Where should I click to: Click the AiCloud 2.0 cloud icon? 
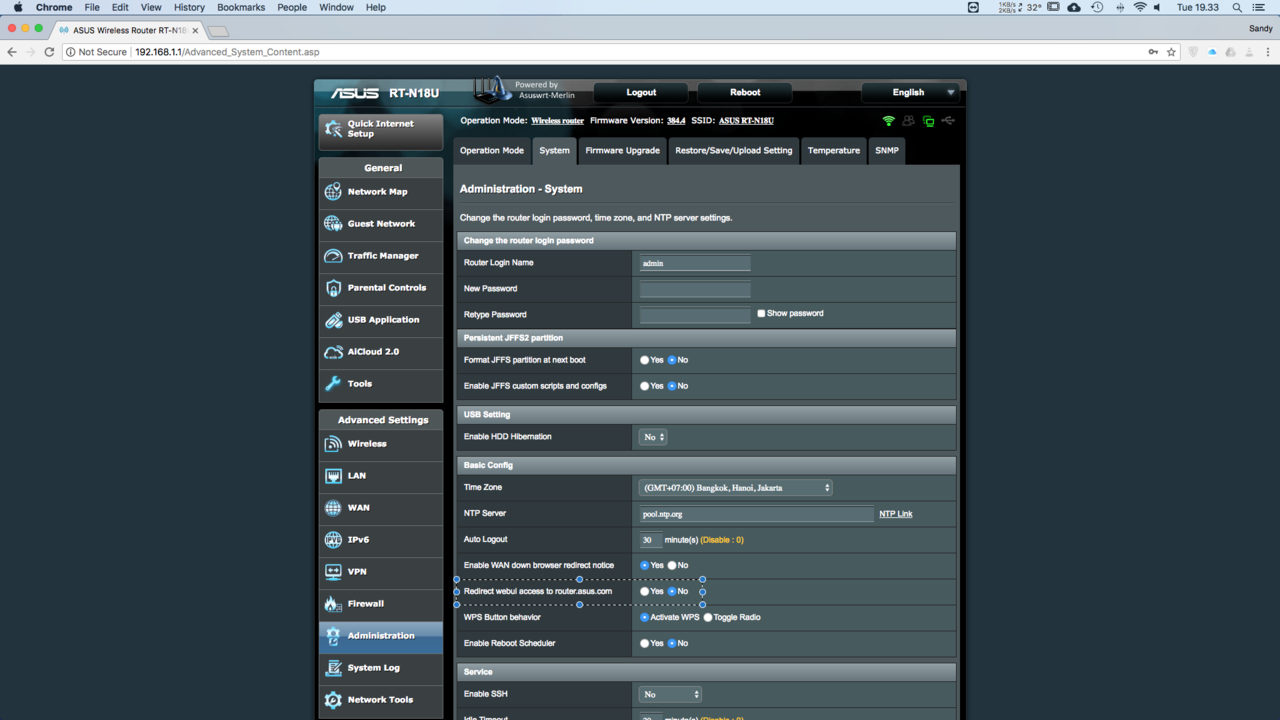(x=333, y=352)
